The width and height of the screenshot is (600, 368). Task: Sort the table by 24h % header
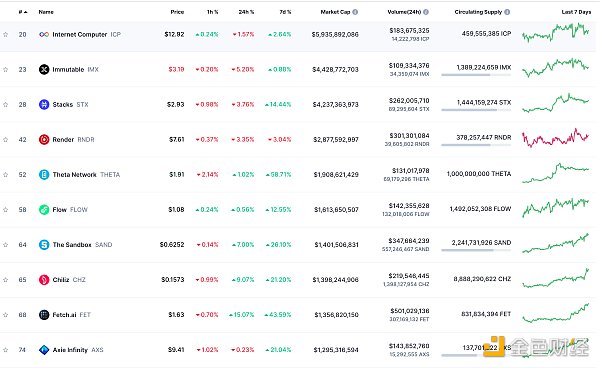point(246,12)
